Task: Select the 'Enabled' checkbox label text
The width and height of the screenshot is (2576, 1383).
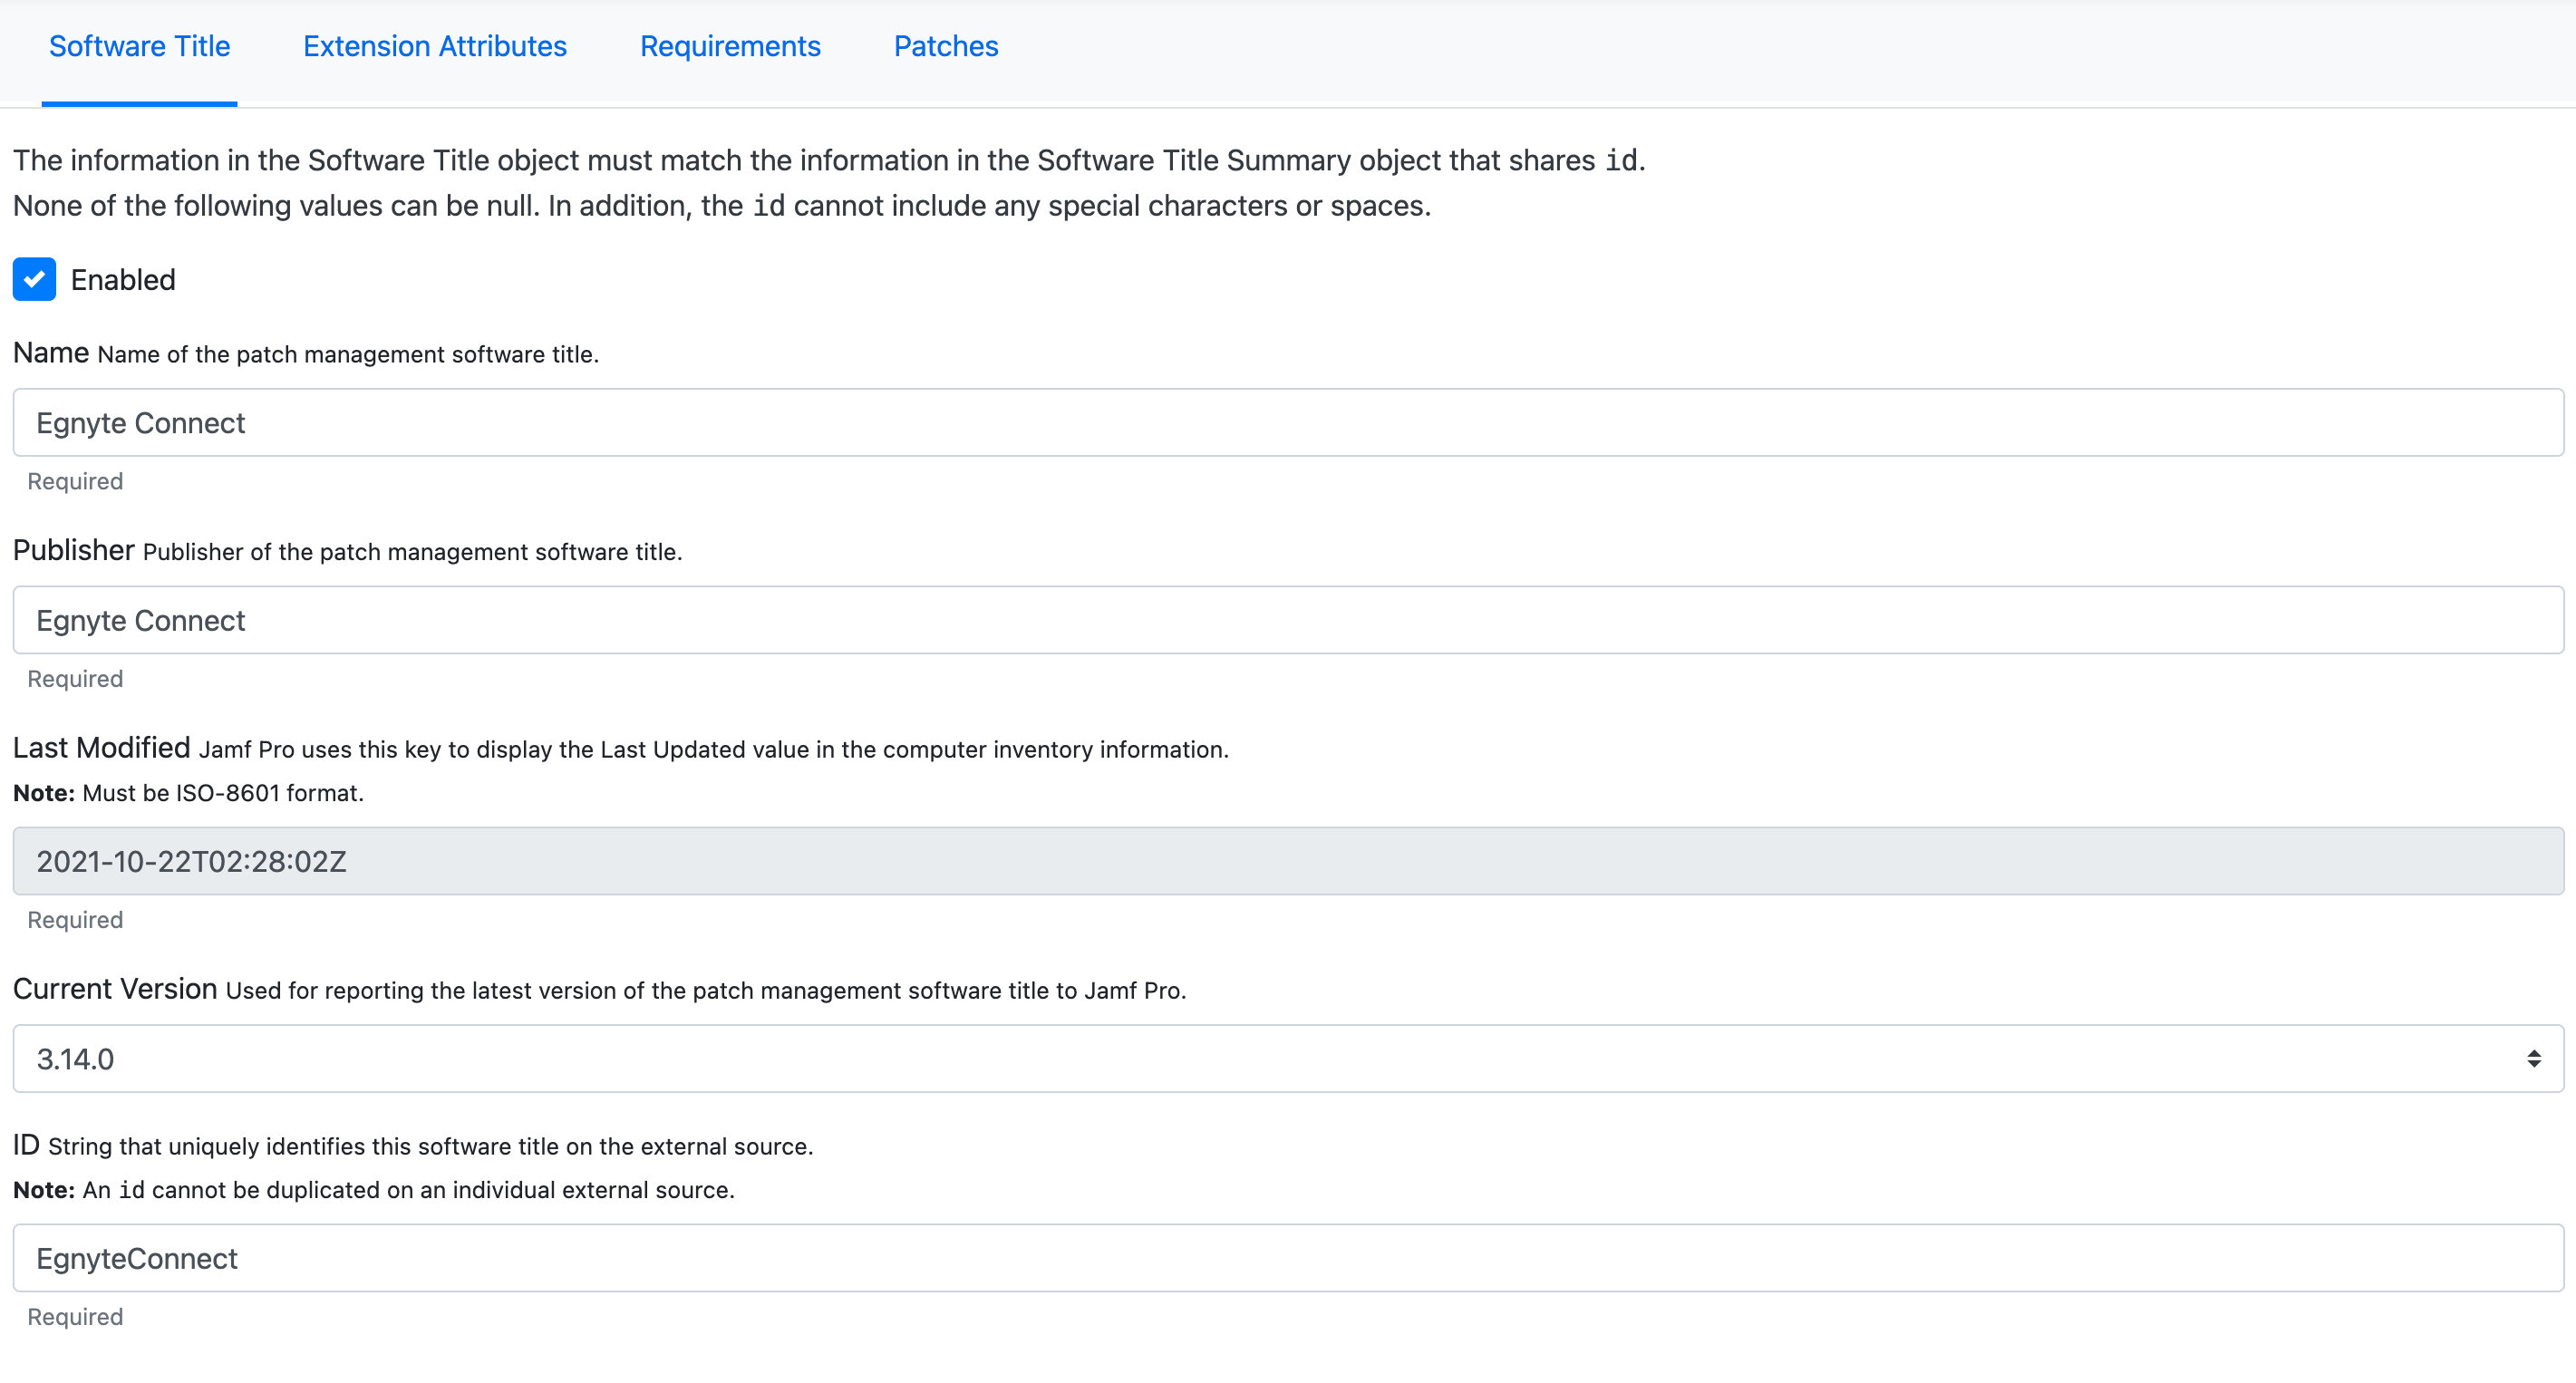Action: [123, 280]
